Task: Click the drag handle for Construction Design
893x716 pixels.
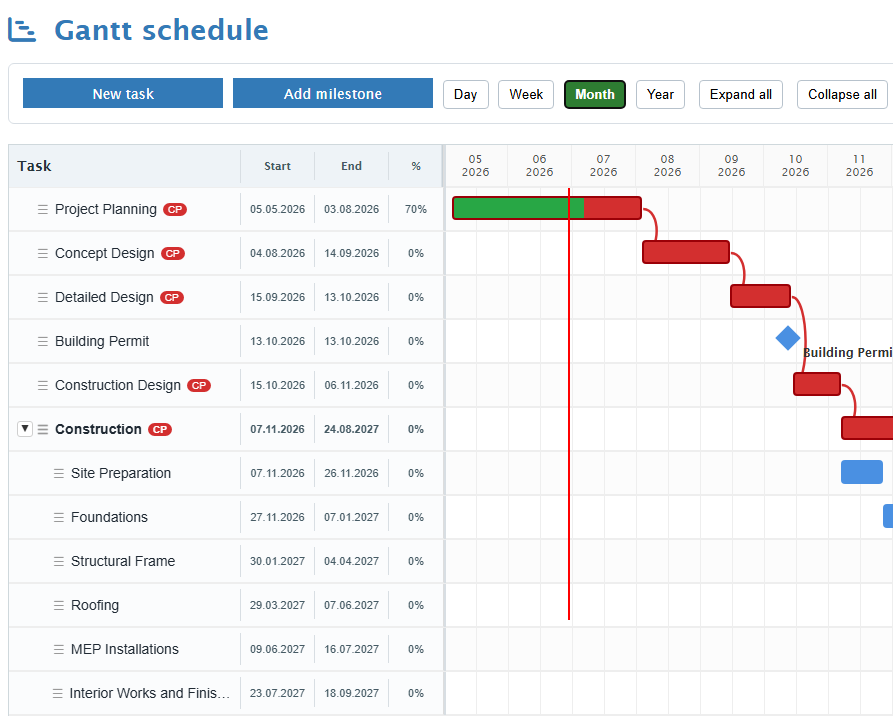Action: pyautogui.click(x=43, y=386)
